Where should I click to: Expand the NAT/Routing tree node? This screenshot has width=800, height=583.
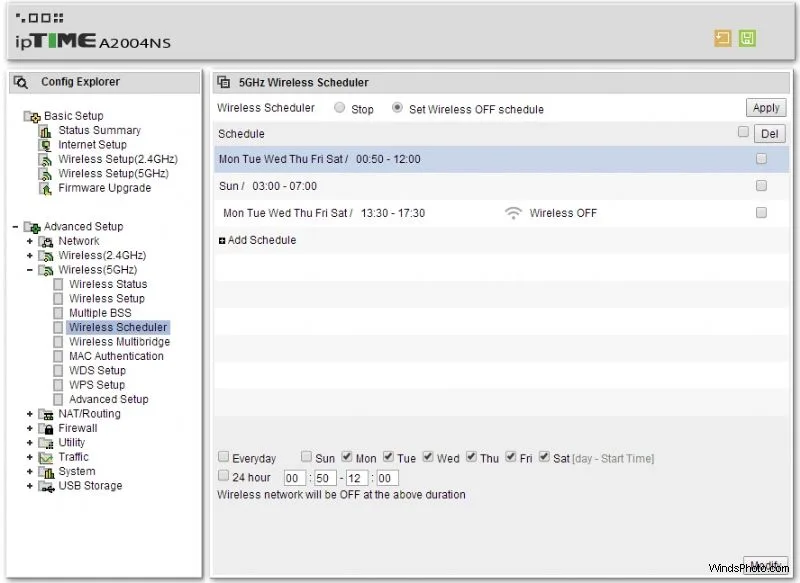coord(30,414)
